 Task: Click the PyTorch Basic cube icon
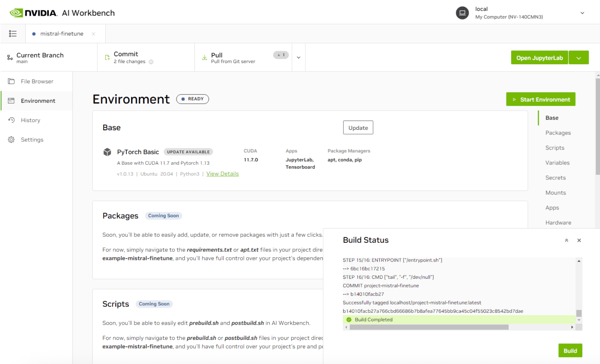(107, 152)
